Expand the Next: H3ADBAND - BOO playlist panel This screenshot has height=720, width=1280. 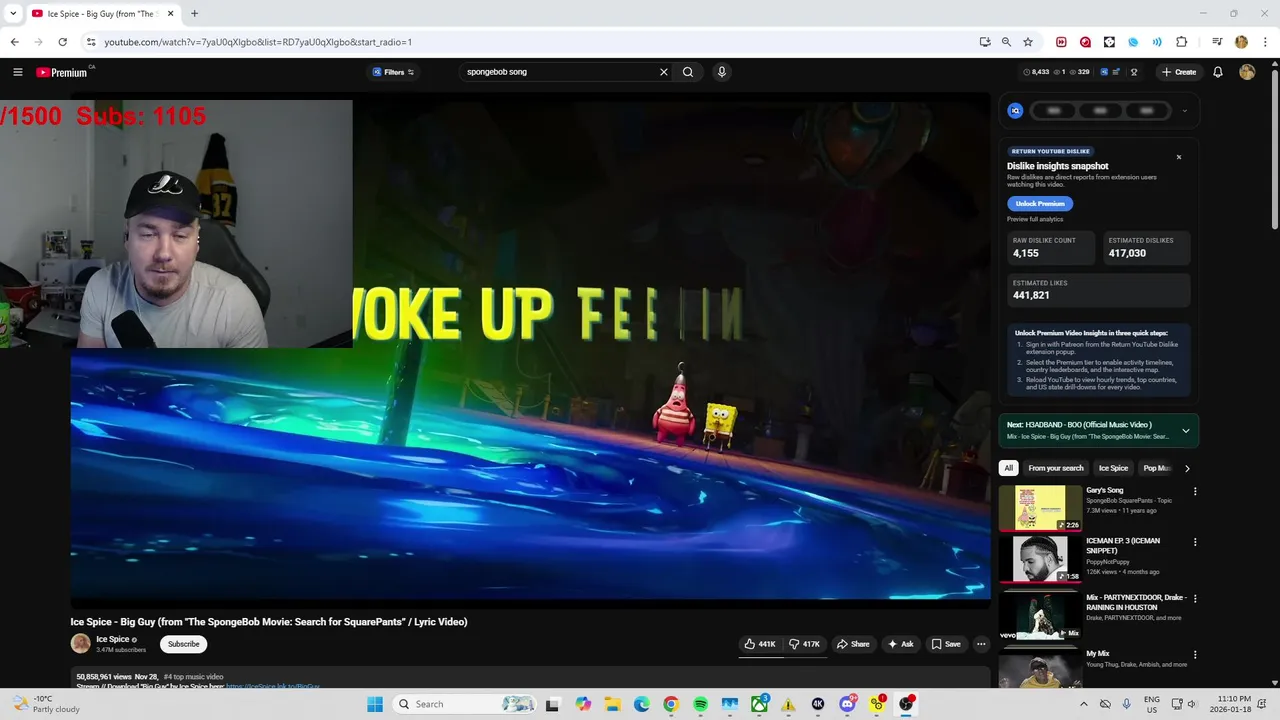pos(1186,431)
